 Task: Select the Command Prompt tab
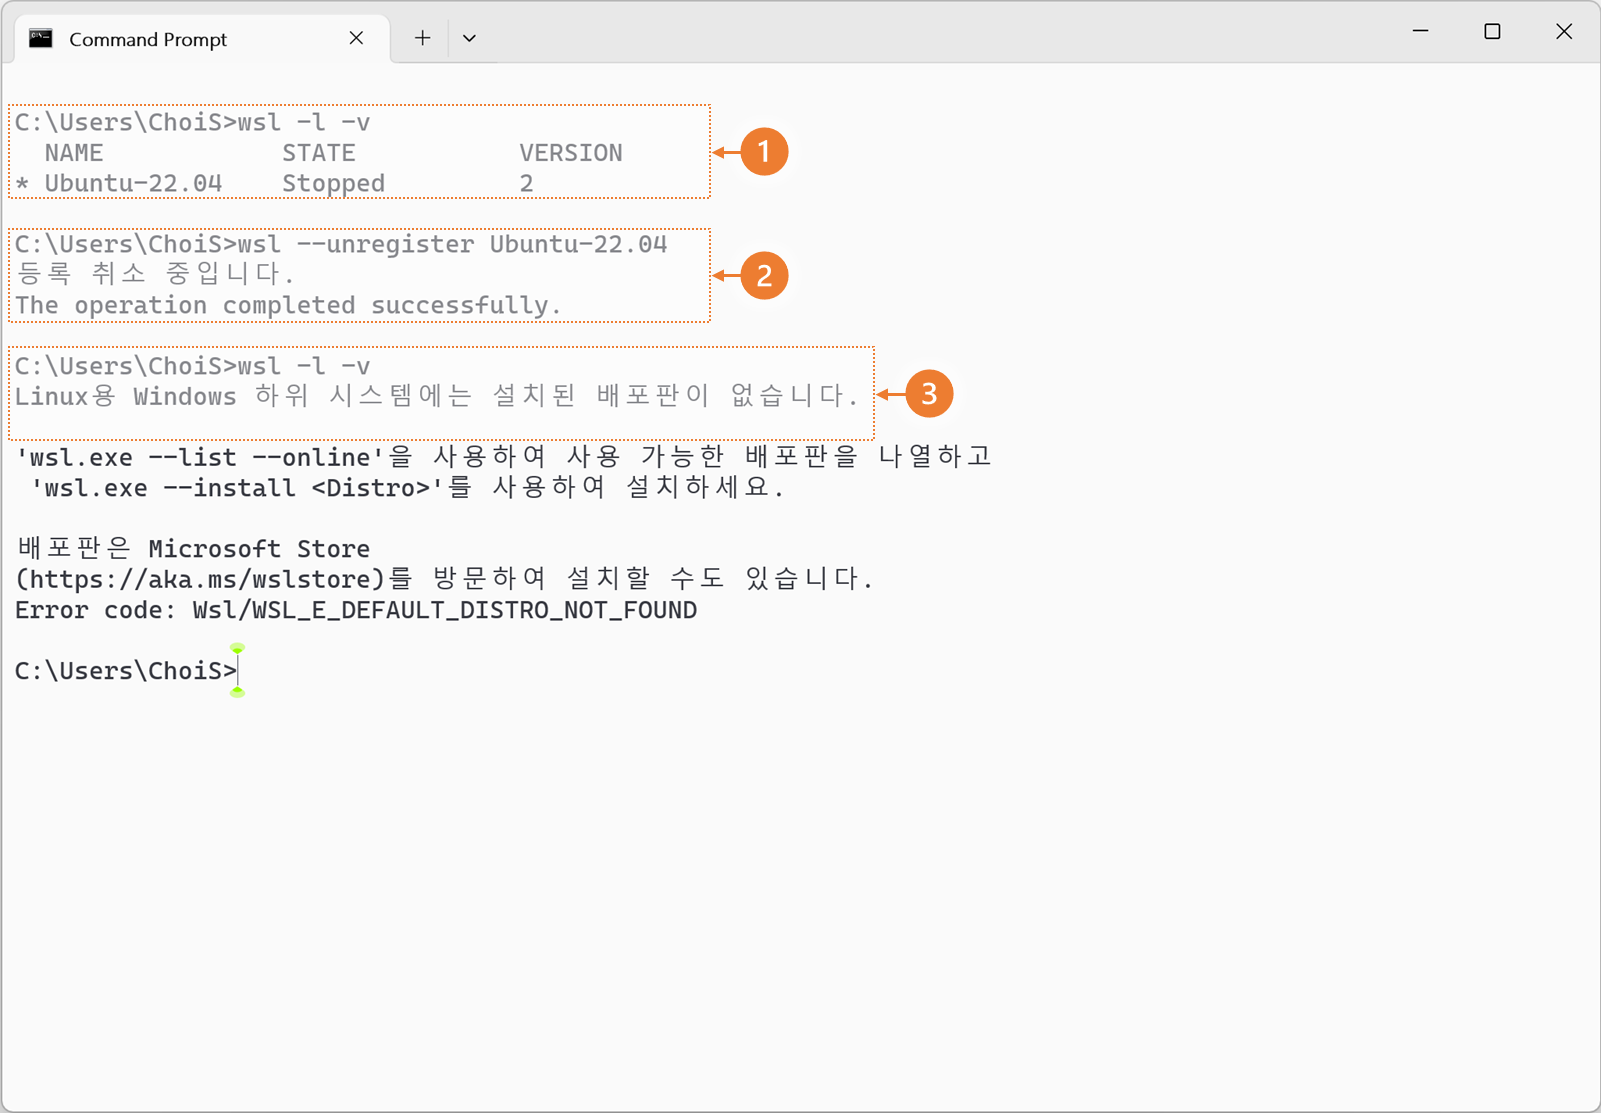pyautogui.click(x=202, y=39)
